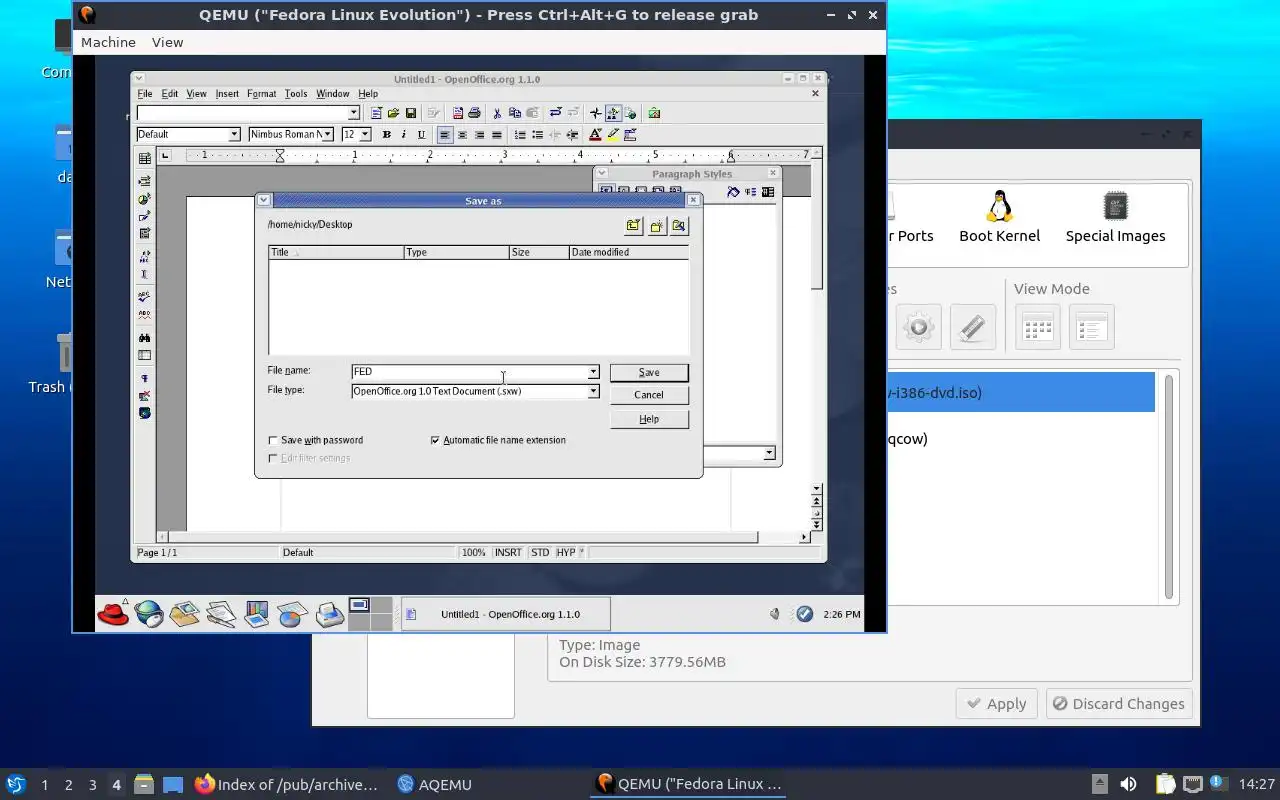This screenshot has width=1280, height=800.
Task: Click the Increase Indent icon
Action: [x=572, y=135]
